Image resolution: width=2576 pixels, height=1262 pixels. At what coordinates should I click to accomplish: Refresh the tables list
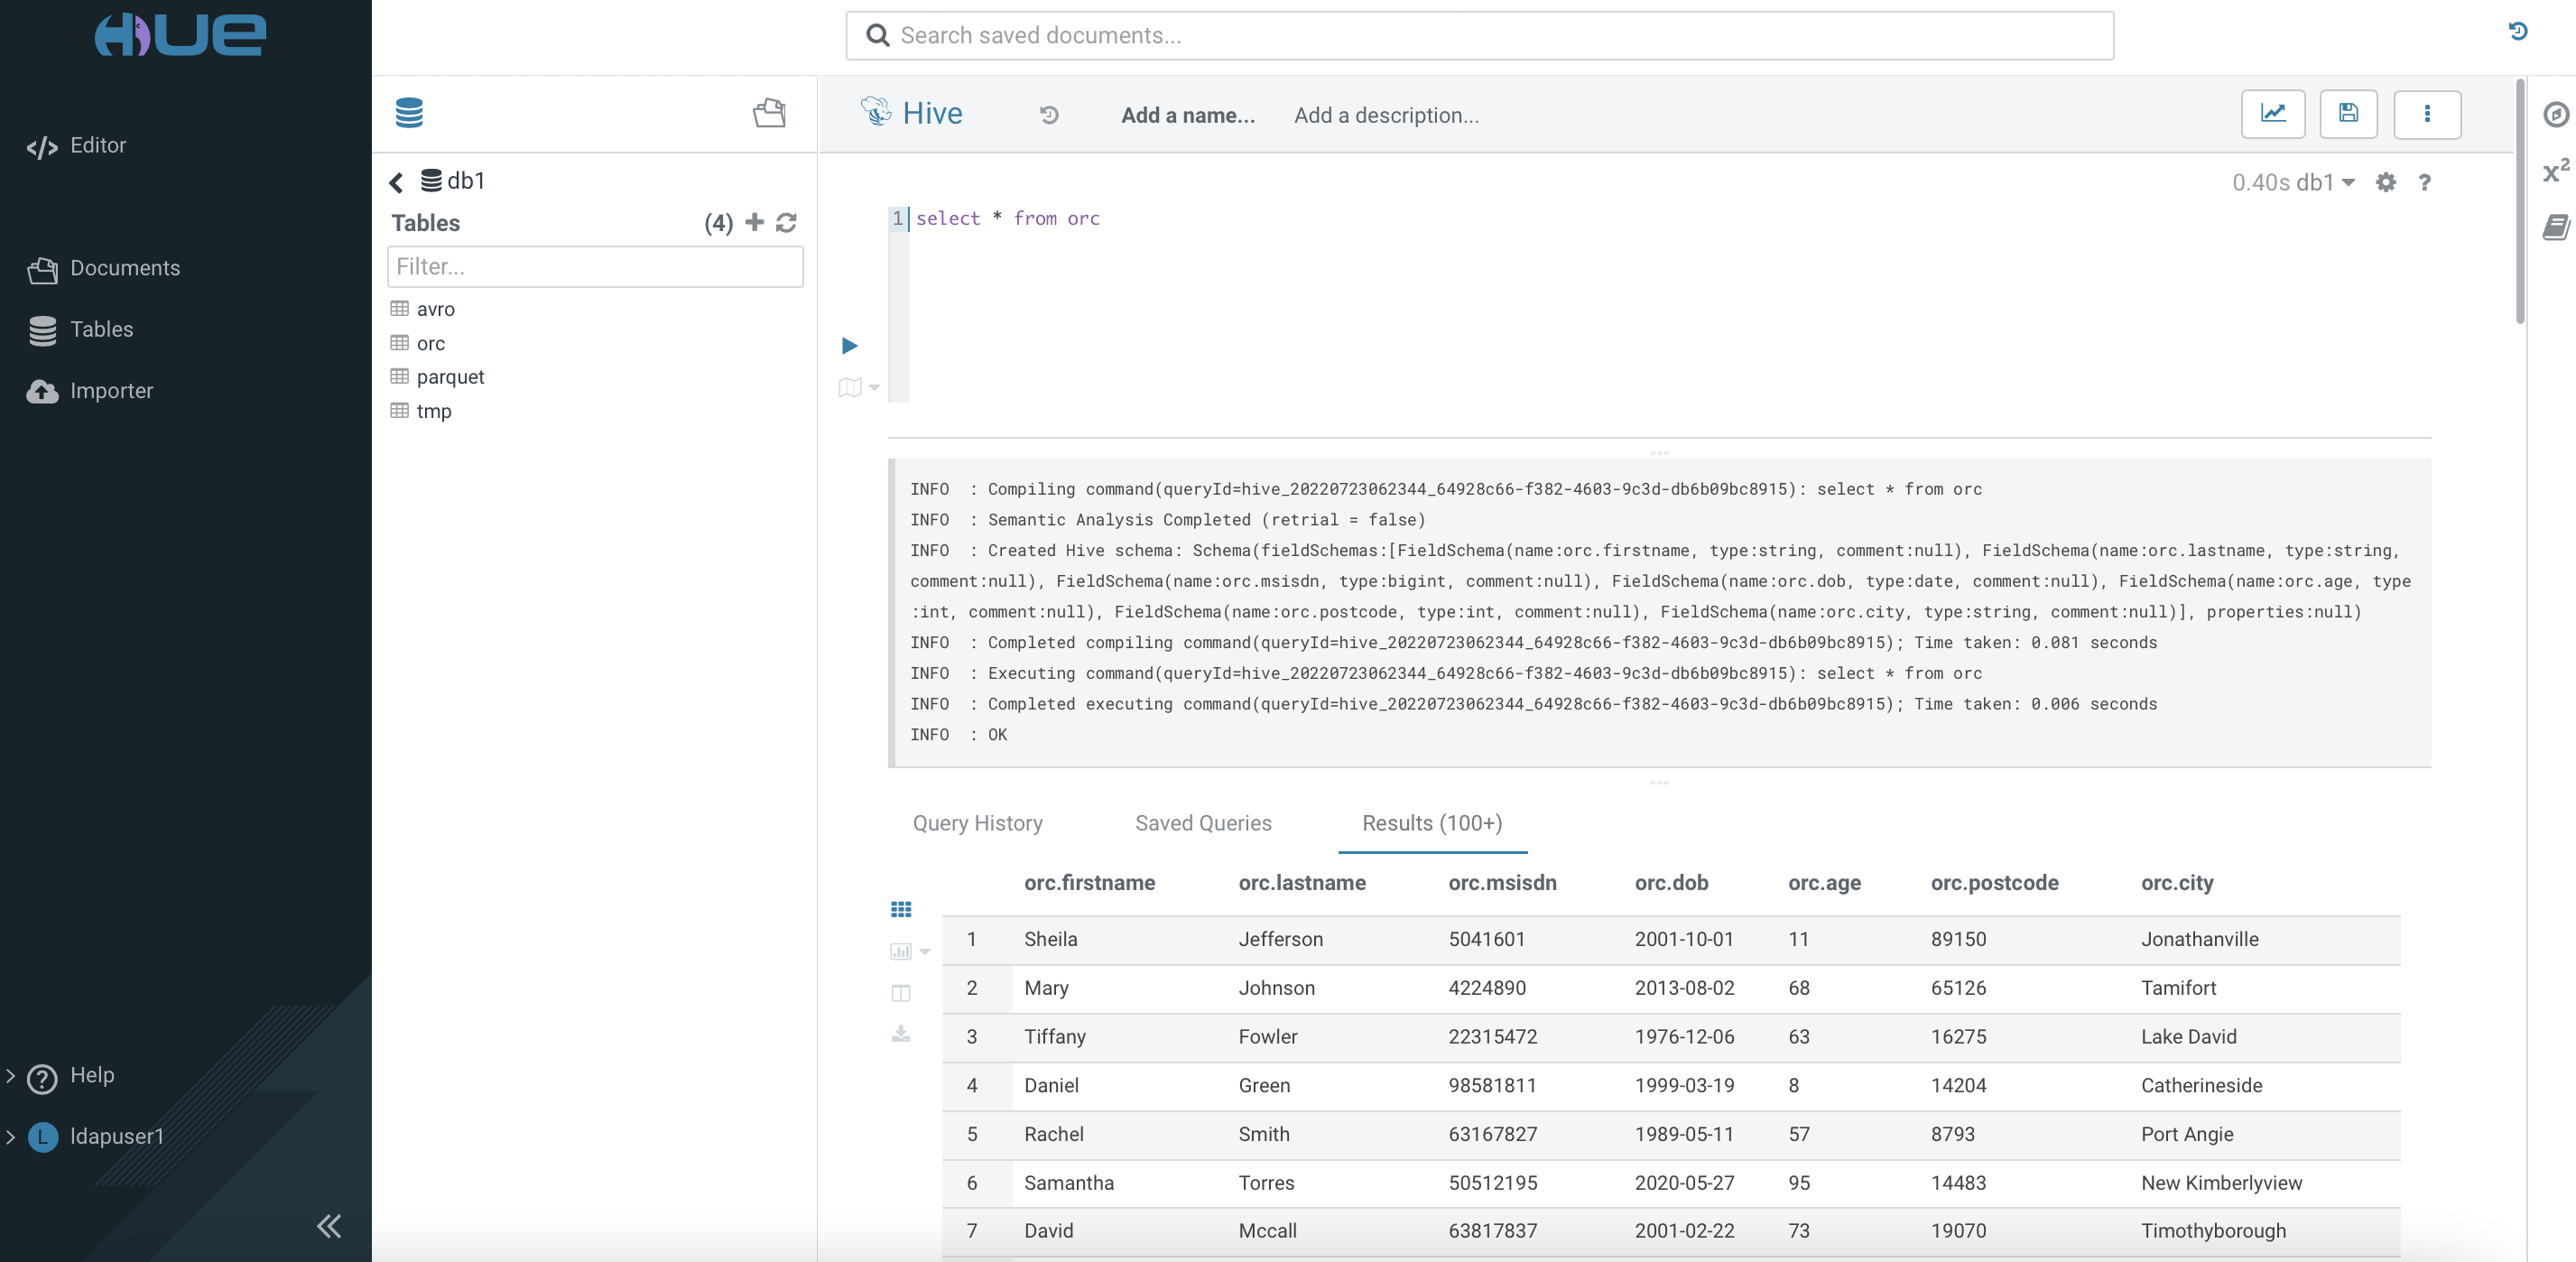pyautogui.click(x=787, y=222)
